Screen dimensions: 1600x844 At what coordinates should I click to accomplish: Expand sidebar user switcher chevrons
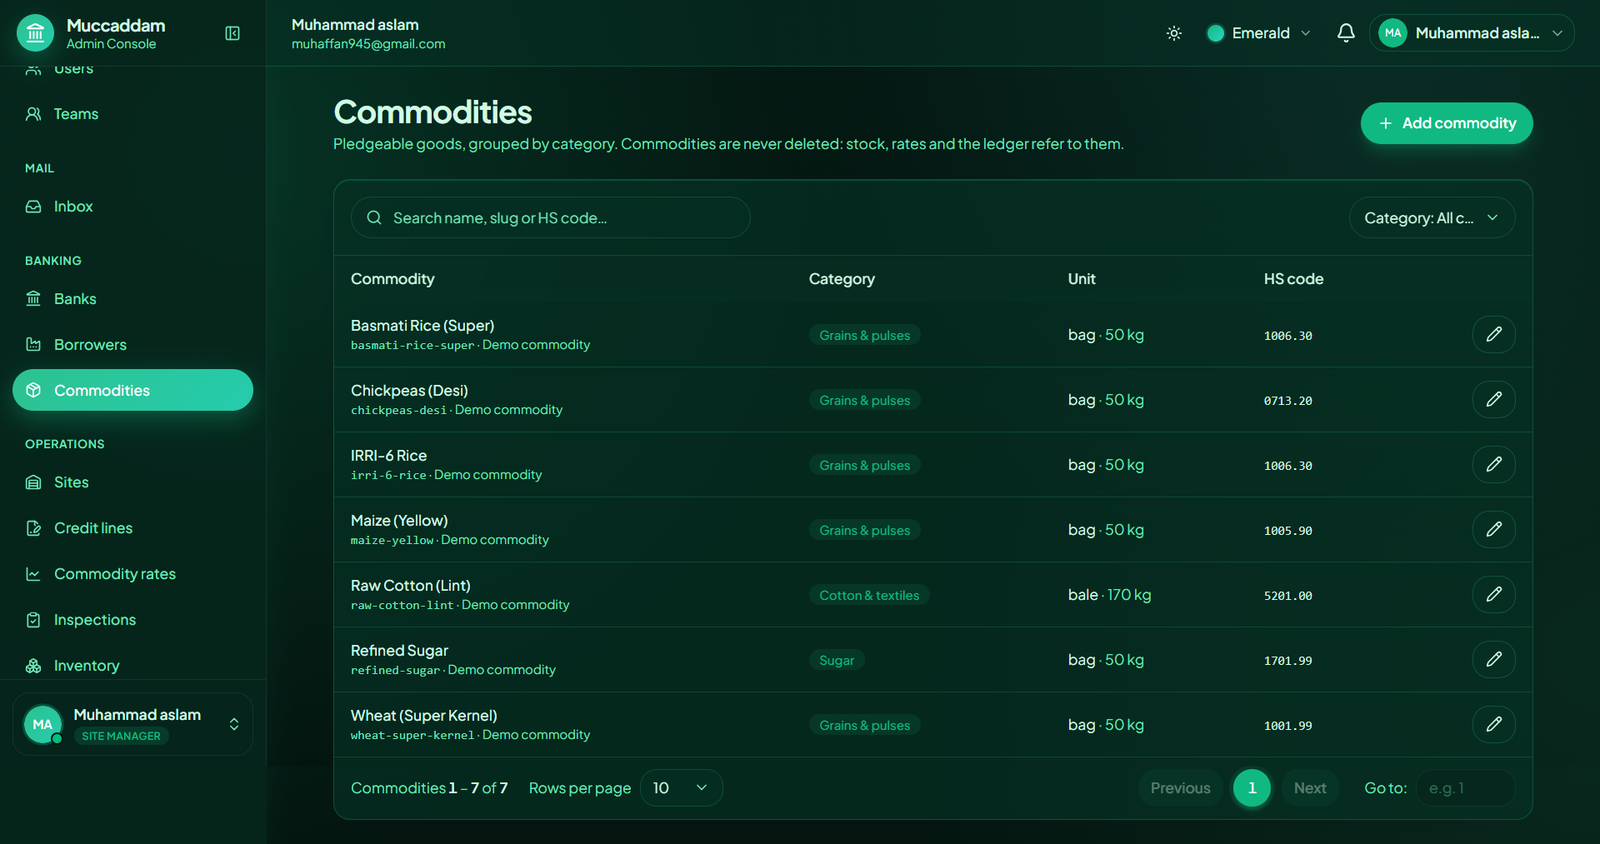(x=234, y=724)
